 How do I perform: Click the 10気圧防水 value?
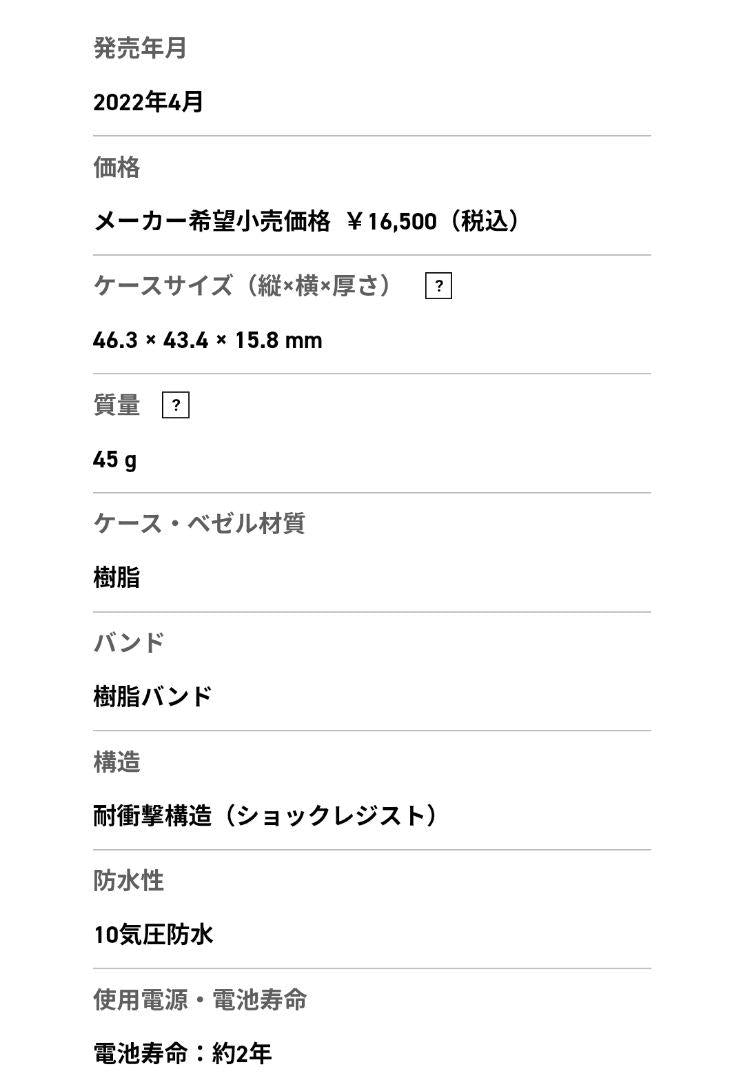(x=153, y=935)
